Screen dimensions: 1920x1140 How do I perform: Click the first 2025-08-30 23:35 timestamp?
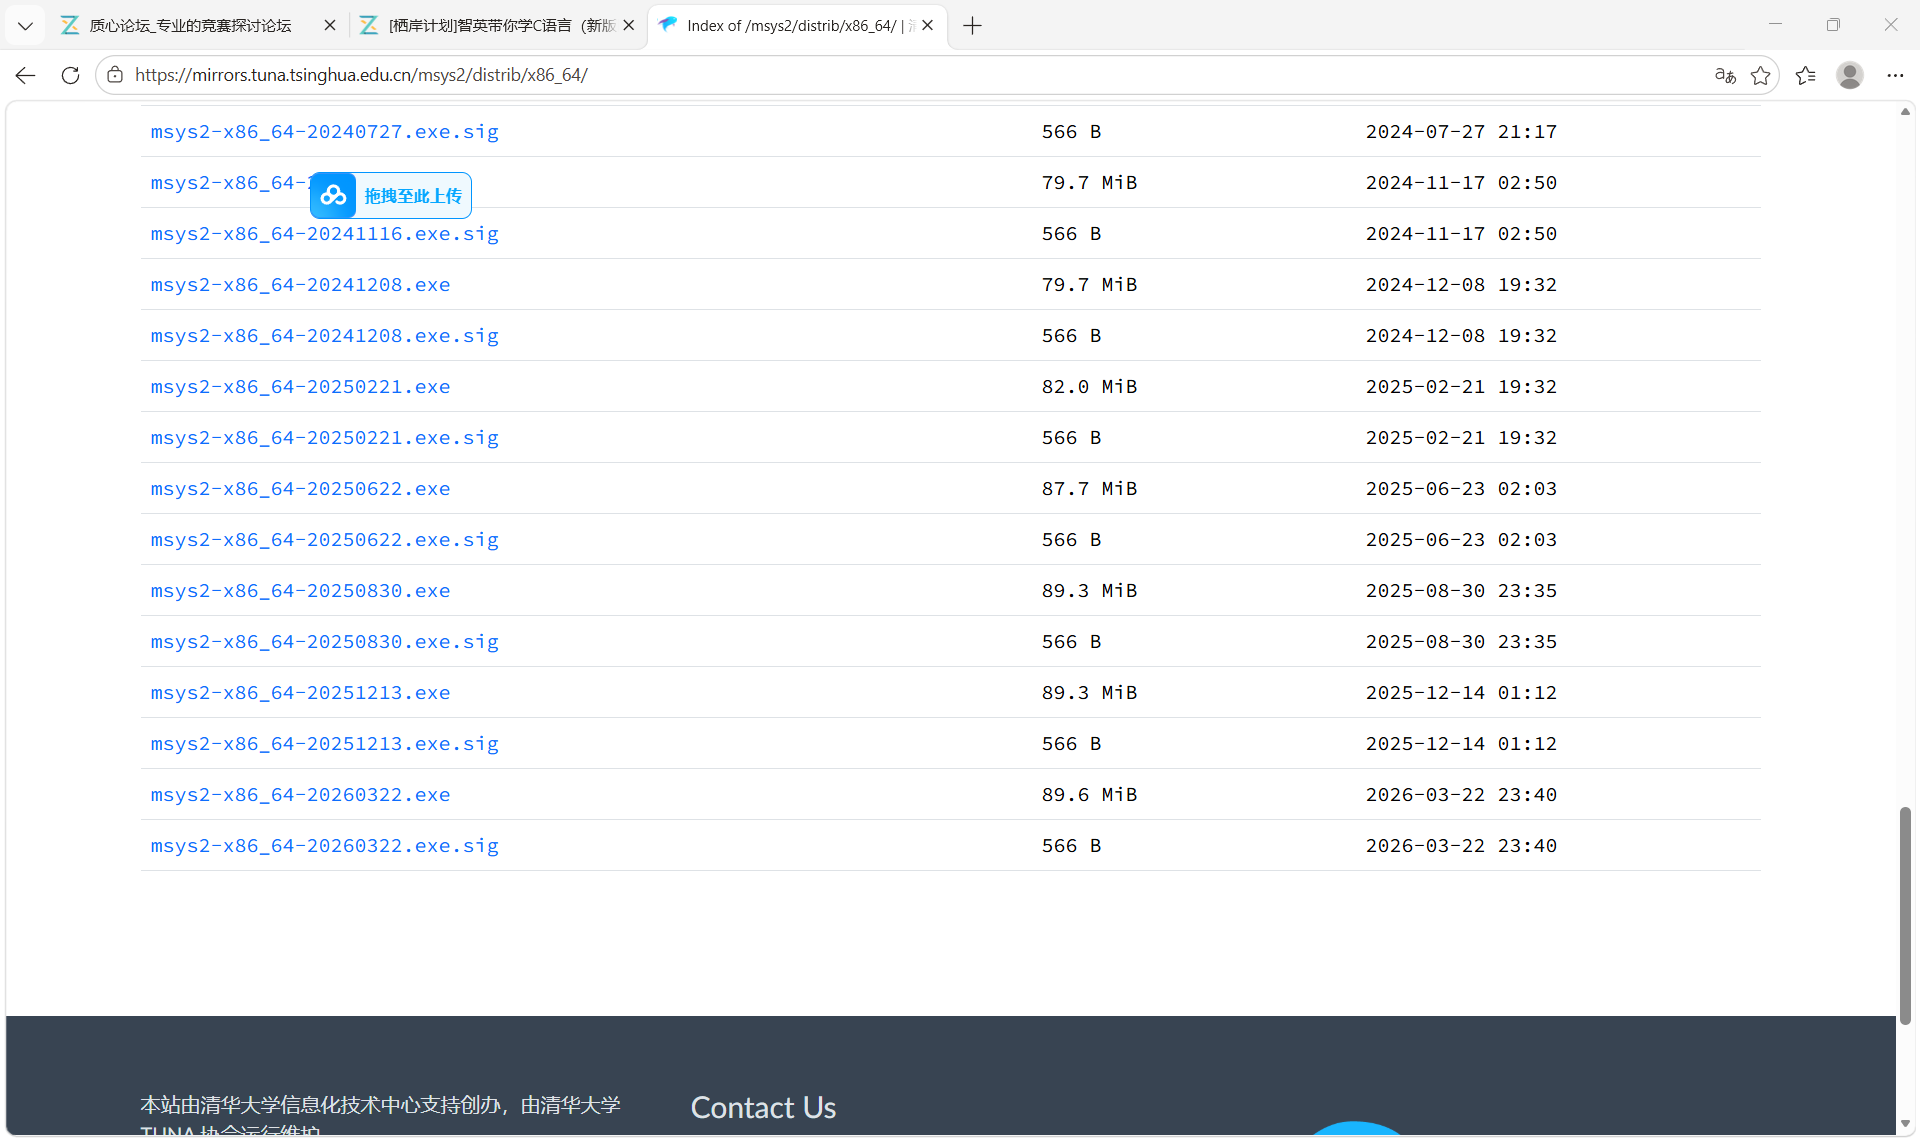click(x=1461, y=591)
